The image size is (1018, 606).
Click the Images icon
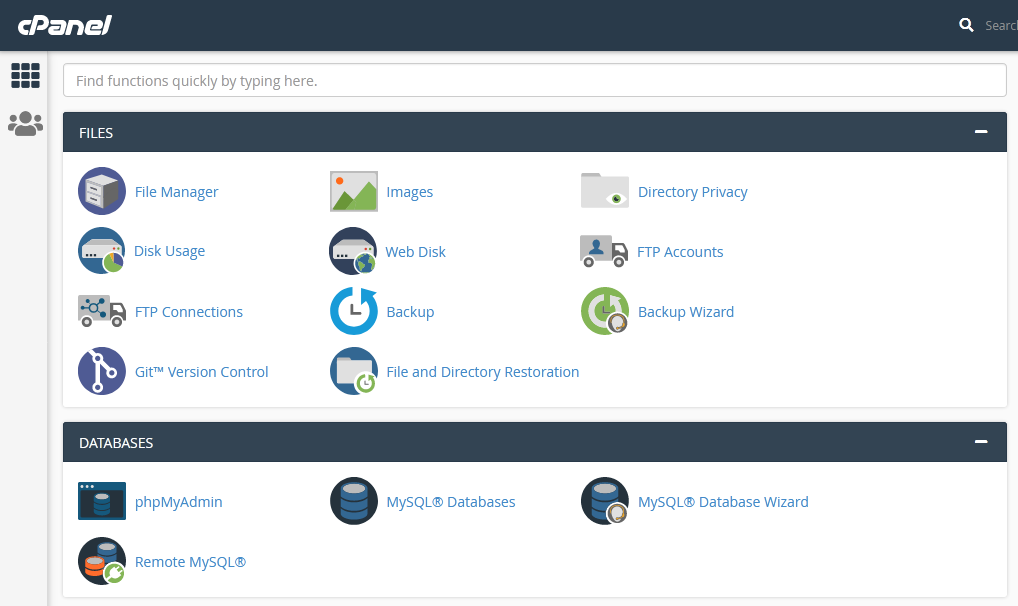tap(354, 192)
